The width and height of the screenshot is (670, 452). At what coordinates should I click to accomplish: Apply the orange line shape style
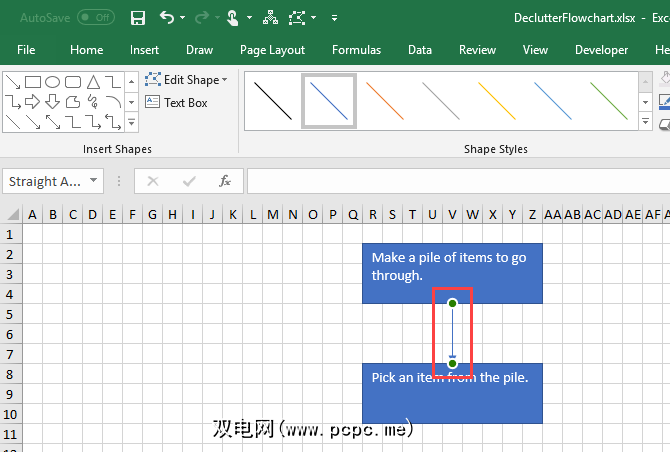pos(383,101)
